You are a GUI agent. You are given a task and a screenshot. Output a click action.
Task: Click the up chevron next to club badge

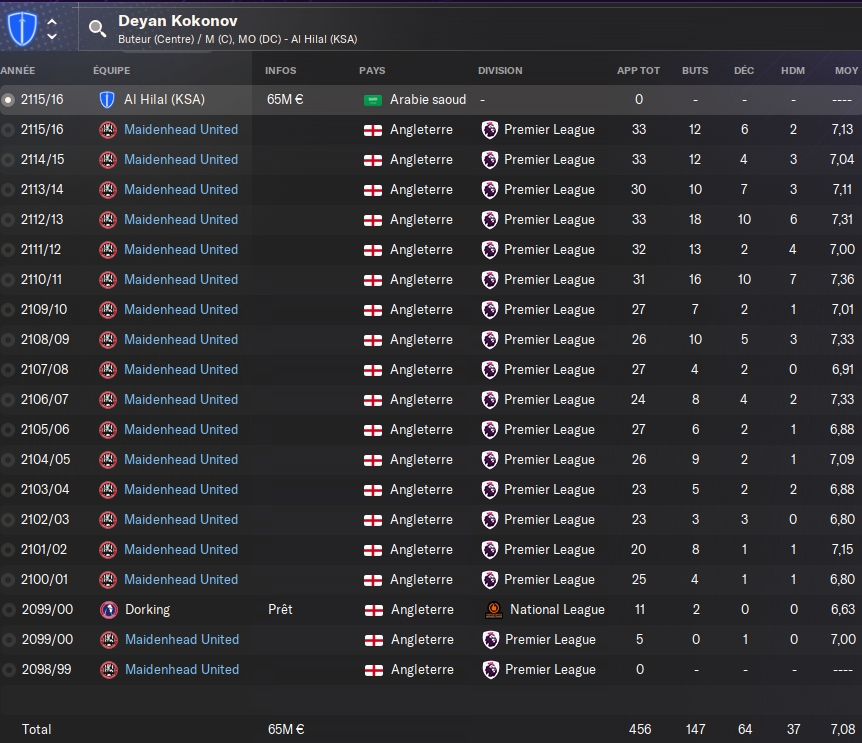(x=52, y=21)
